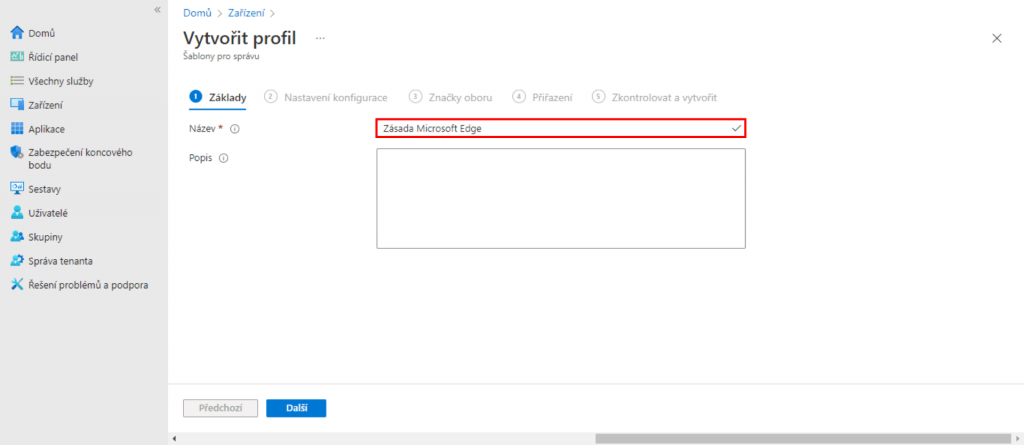Open the Zařízení devices icon

(16, 105)
